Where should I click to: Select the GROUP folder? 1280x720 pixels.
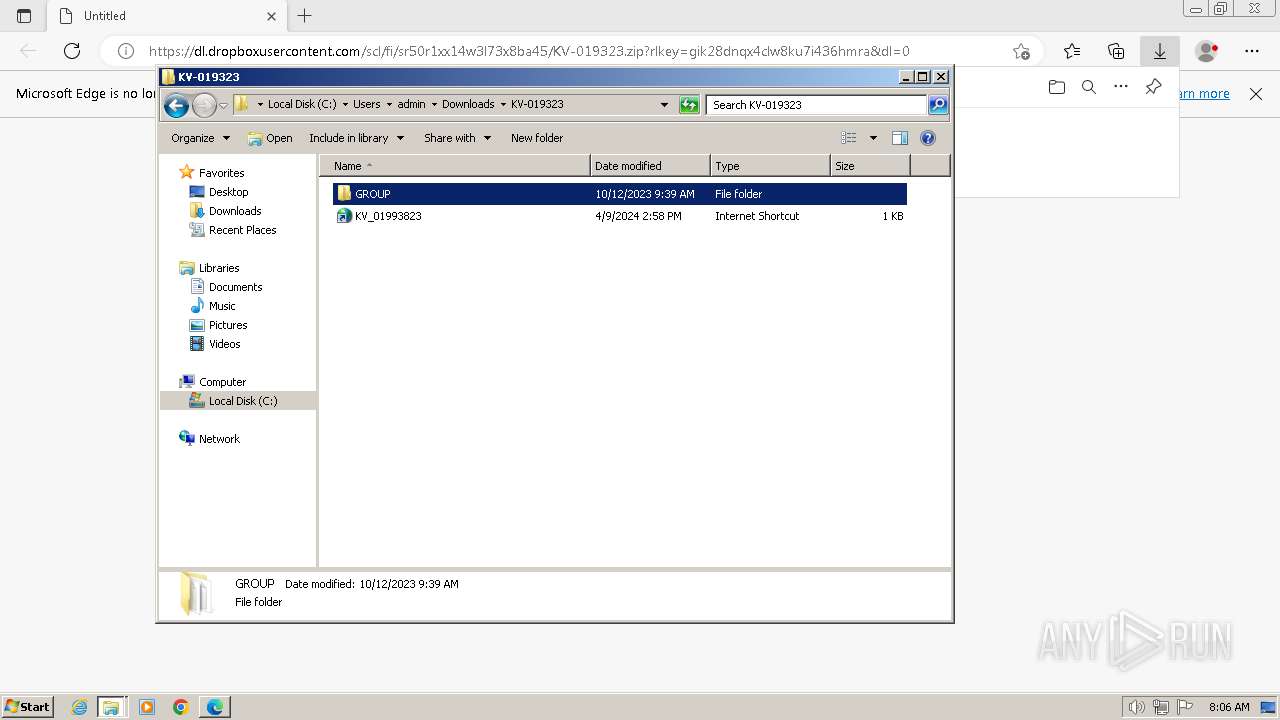620,194
